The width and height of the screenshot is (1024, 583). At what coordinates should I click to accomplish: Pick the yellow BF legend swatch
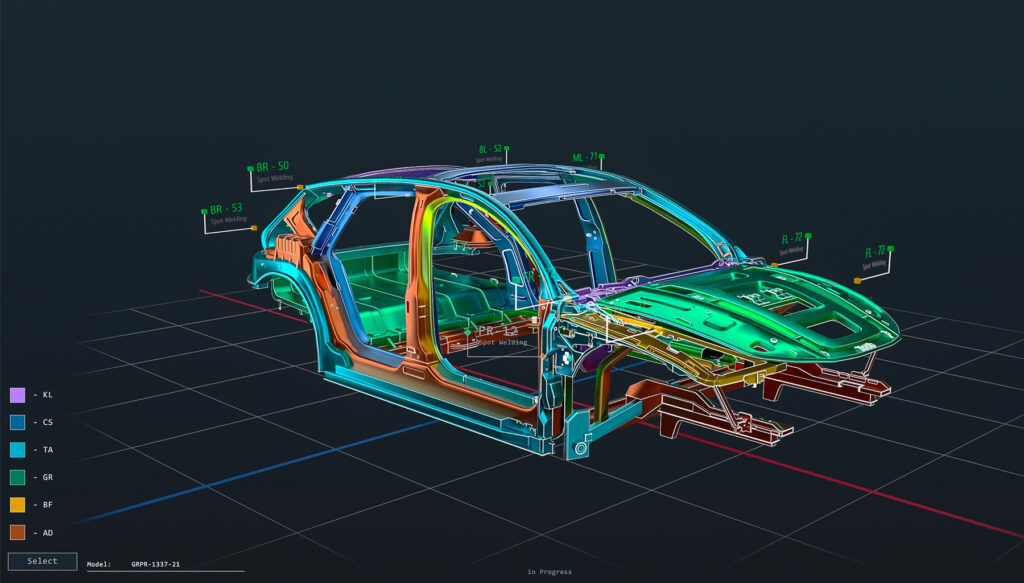(17, 505)
